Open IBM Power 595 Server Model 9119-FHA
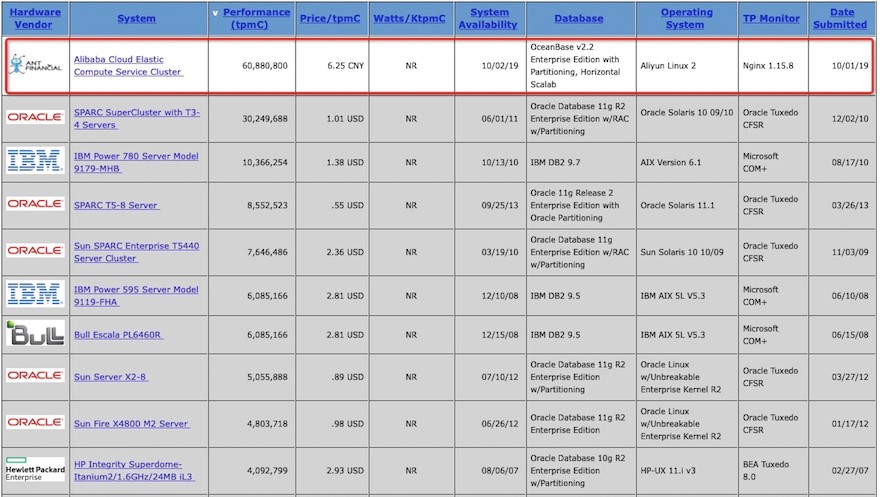The image size is (880, 497). point(136,296)
